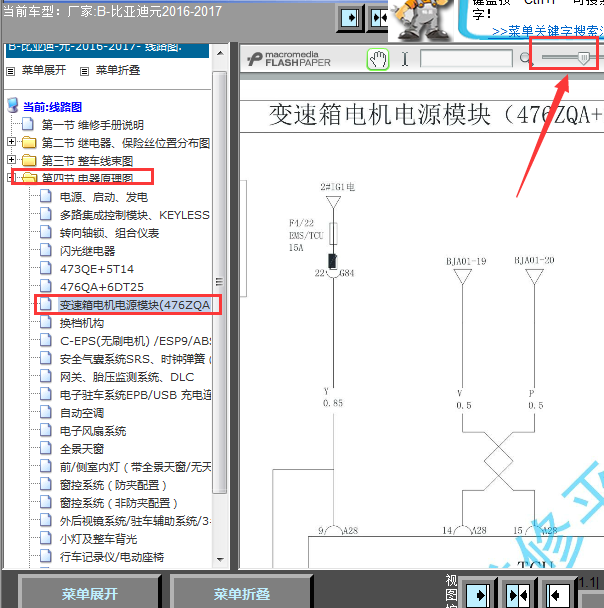Click the 菜单折叠 list icon at top

tap(85, 71)
